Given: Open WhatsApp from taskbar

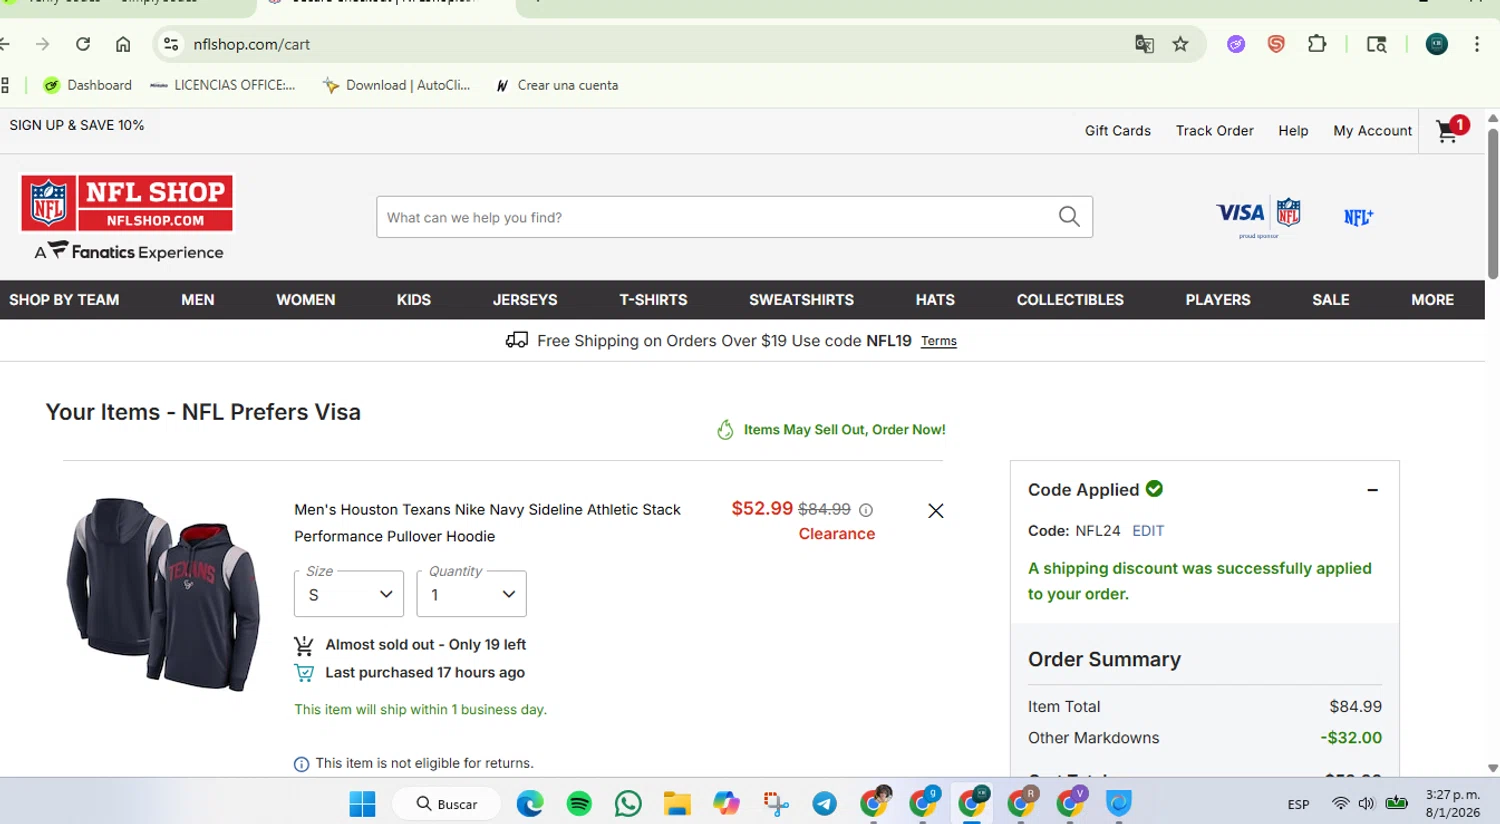Looking at the screenshot, I should click(x=628, y=803).
